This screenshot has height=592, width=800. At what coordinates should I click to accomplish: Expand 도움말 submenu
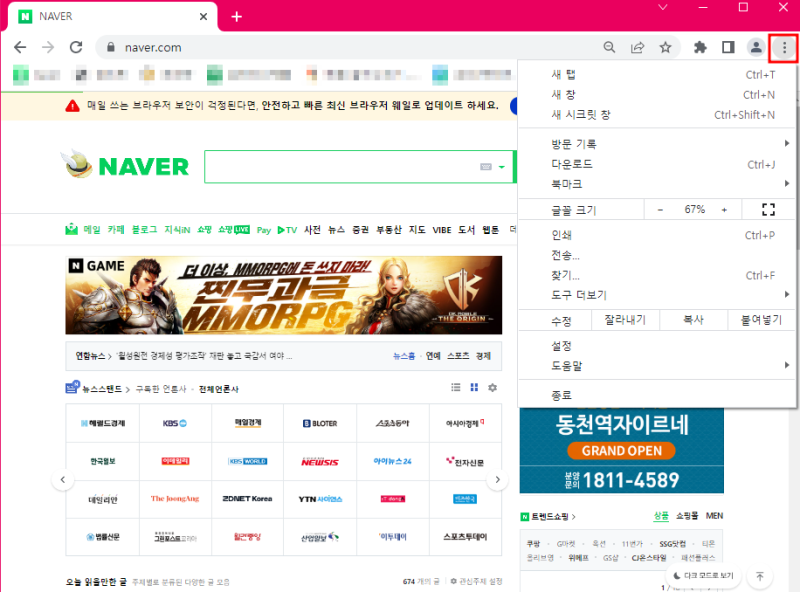(657, 365)
